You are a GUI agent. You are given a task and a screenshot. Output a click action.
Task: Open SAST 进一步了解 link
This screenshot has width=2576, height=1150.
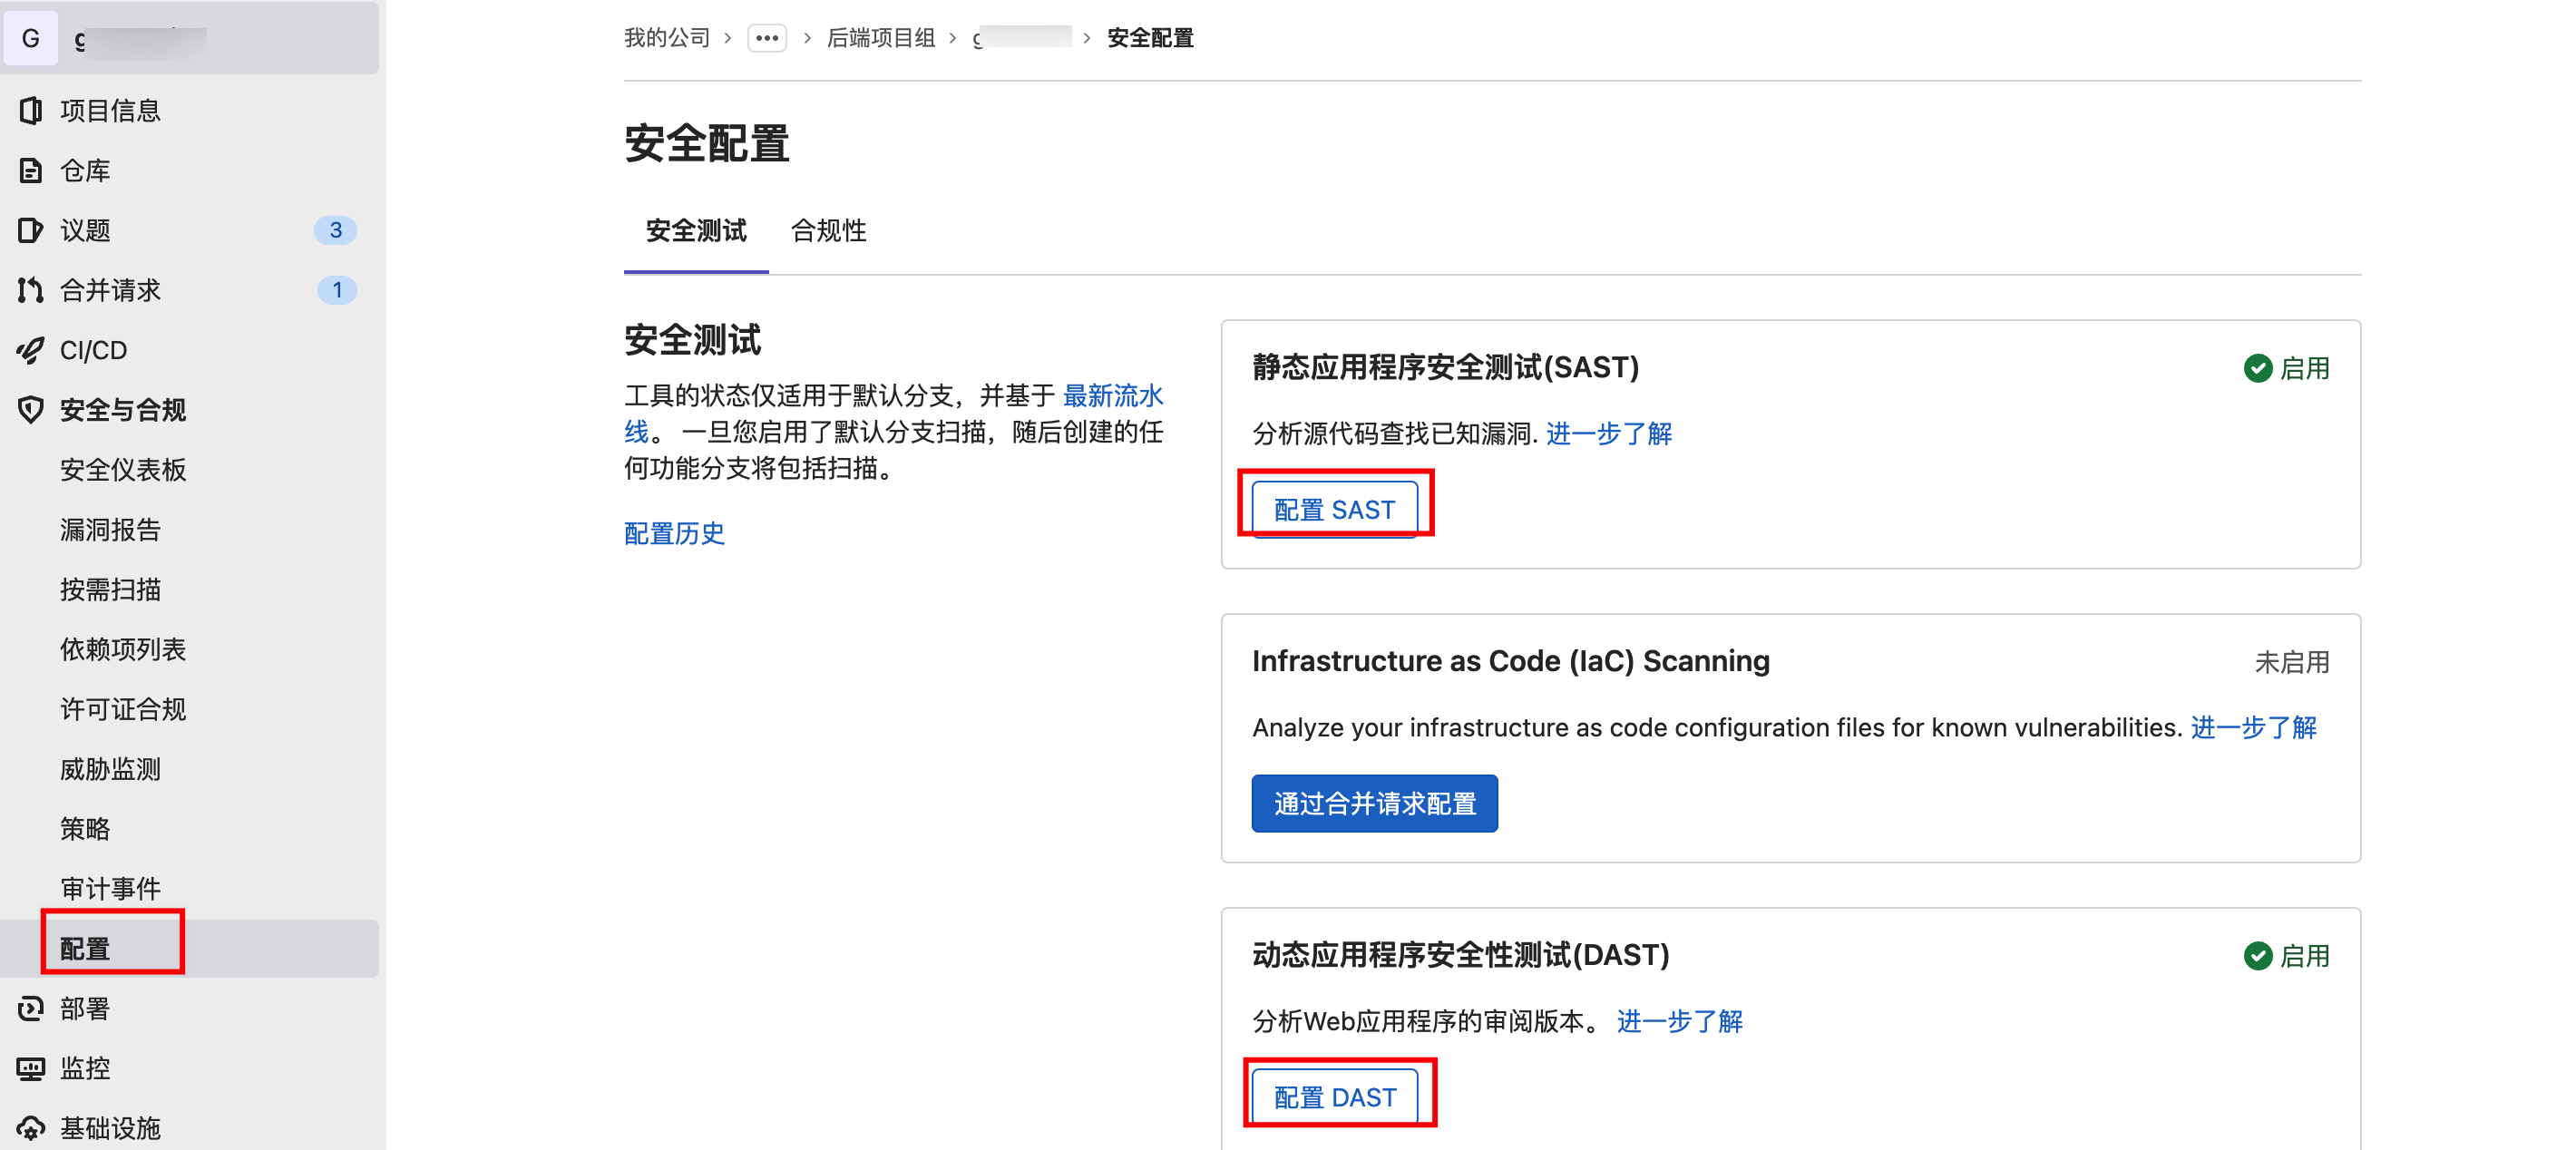coord(1608,433)
